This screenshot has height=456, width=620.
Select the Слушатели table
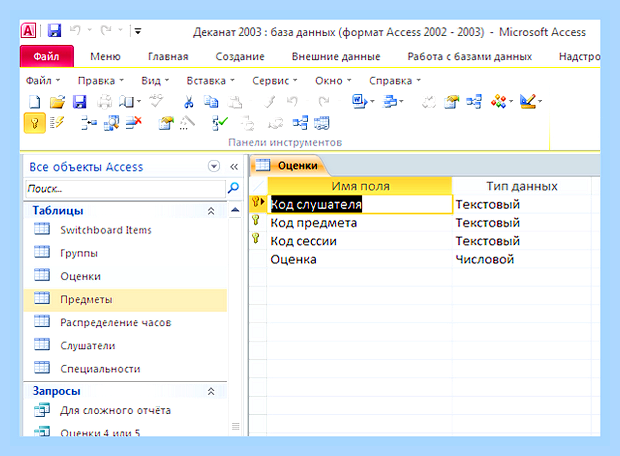[125, 346]
